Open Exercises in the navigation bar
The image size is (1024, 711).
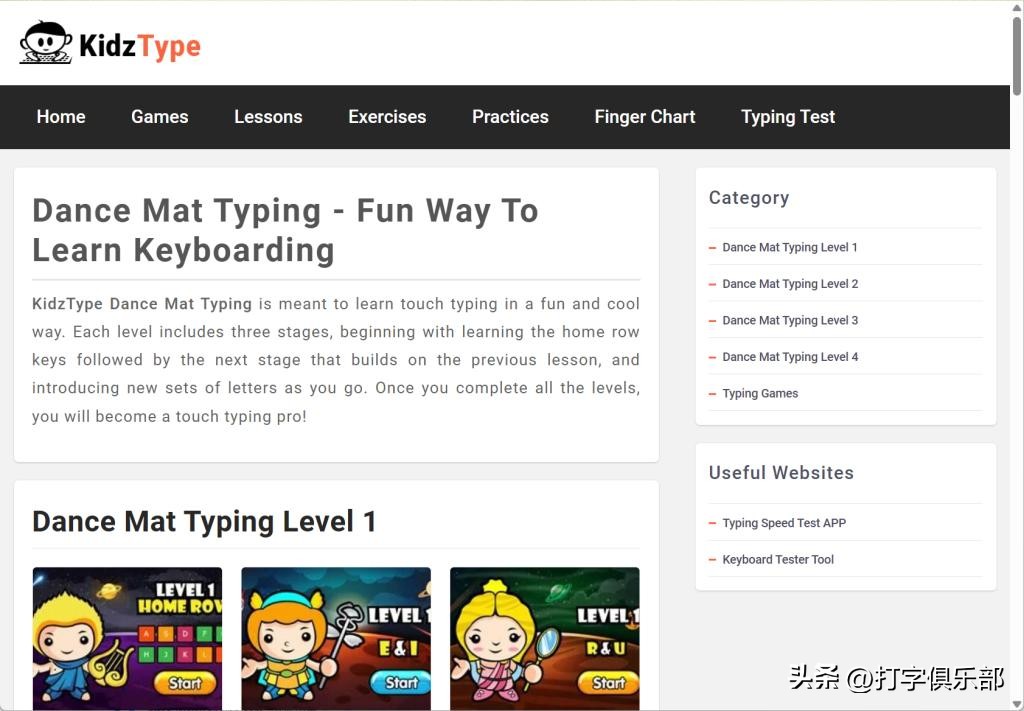tap(387, 117)
